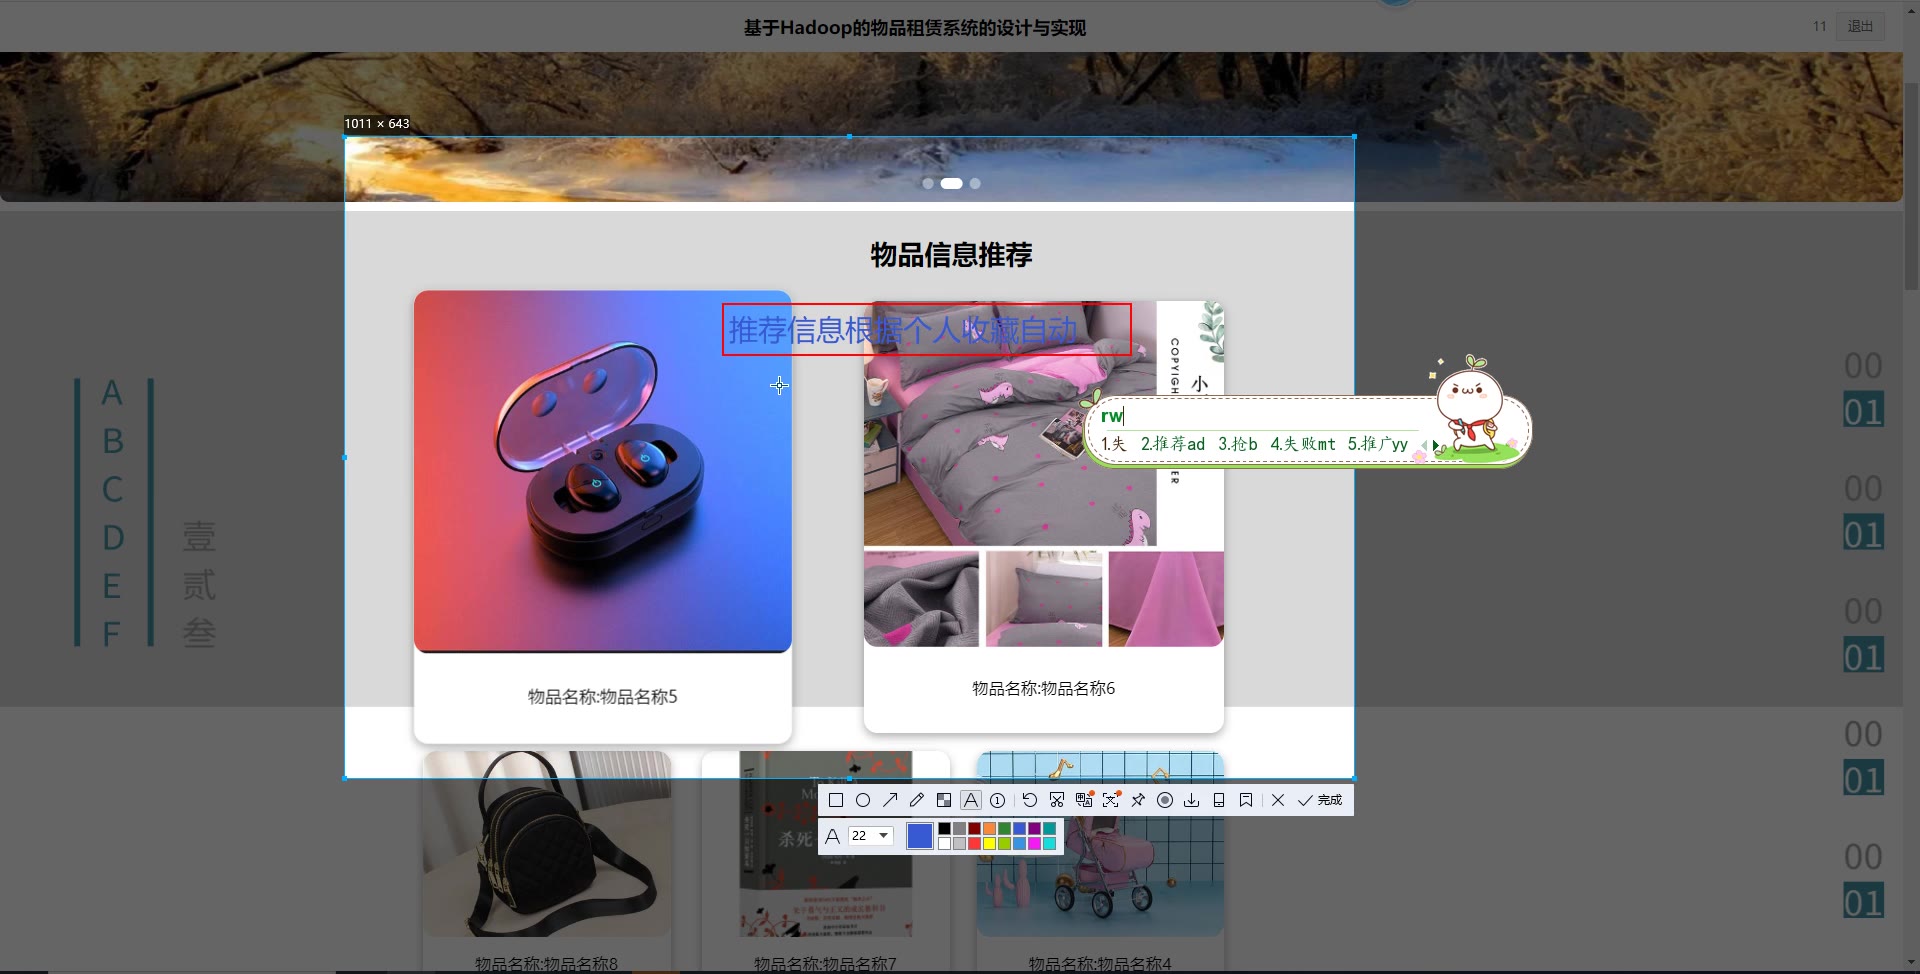Select the third carousel dot indicator

pyautogui.click(x=975, y=183)
